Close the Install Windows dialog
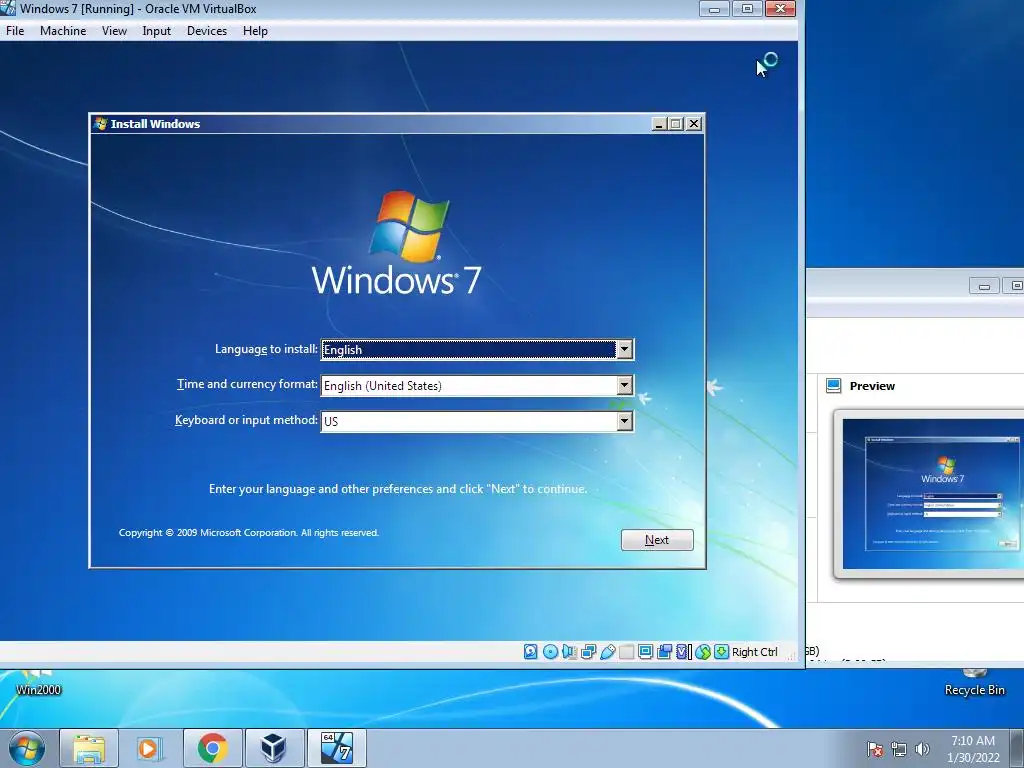 pos(694,123)
